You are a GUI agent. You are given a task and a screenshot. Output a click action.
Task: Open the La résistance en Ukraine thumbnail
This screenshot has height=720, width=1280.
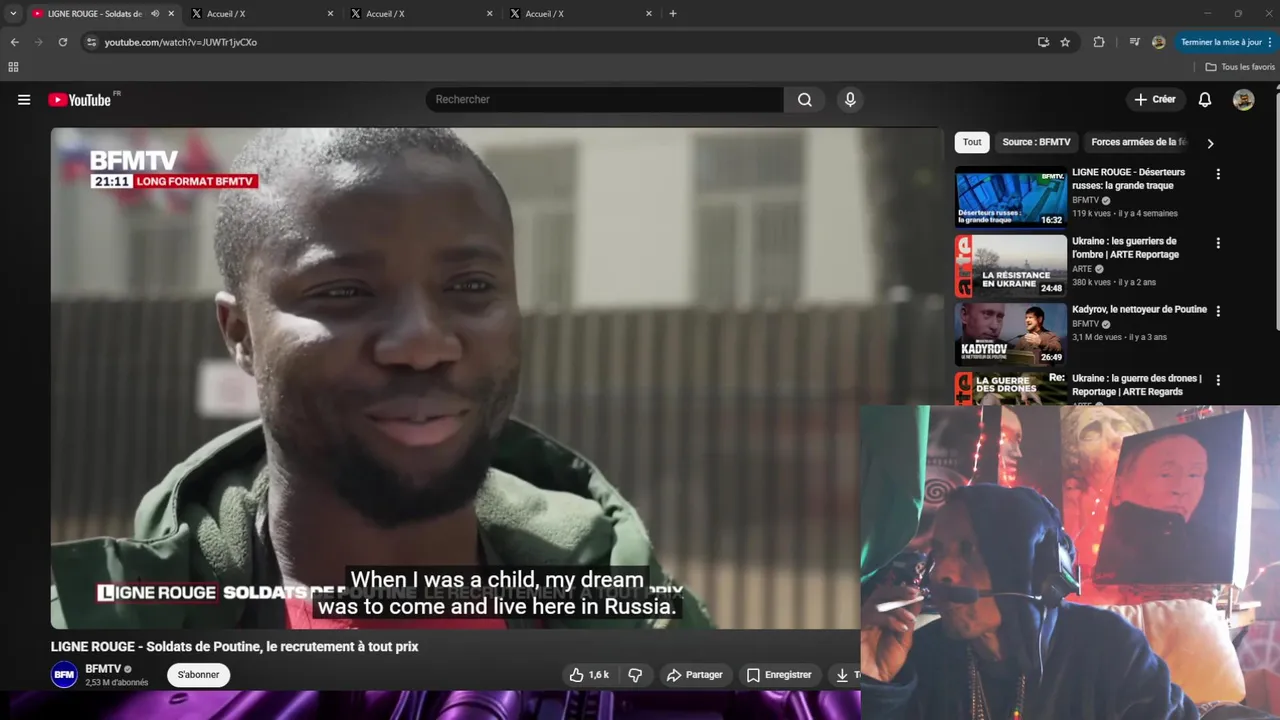1010,266
